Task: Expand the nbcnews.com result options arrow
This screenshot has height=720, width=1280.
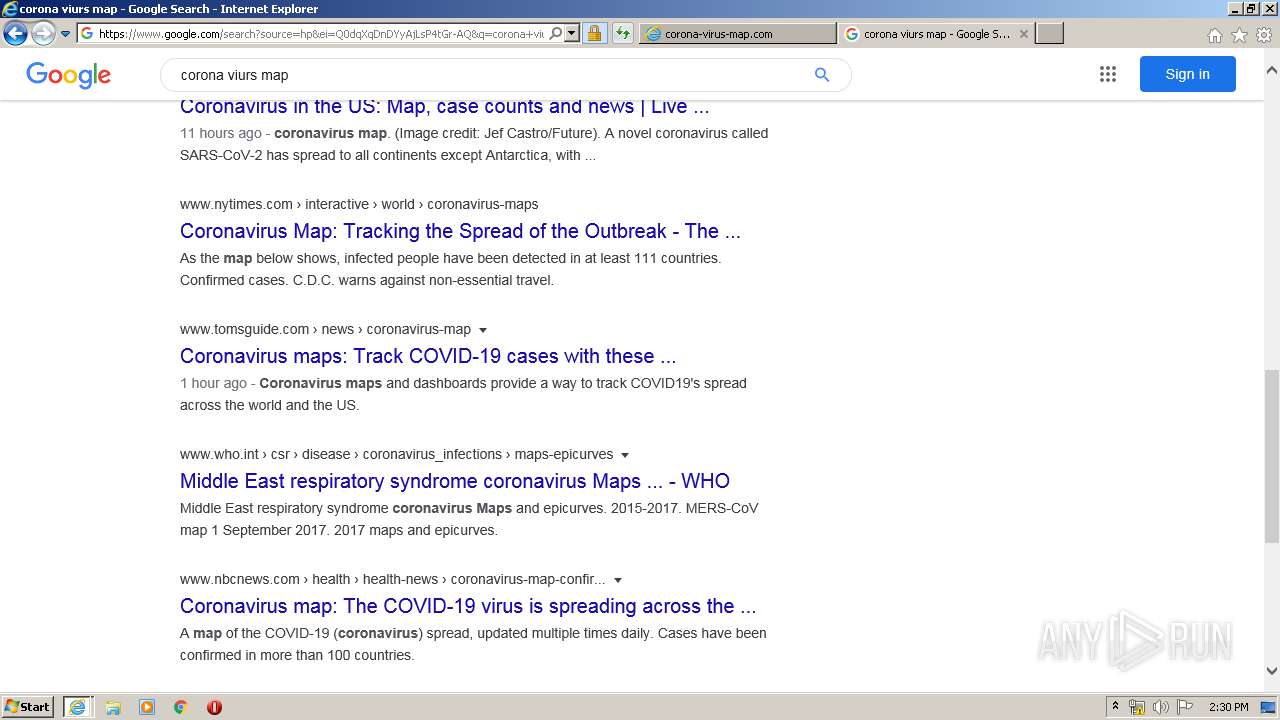Action: click(618, 580)
